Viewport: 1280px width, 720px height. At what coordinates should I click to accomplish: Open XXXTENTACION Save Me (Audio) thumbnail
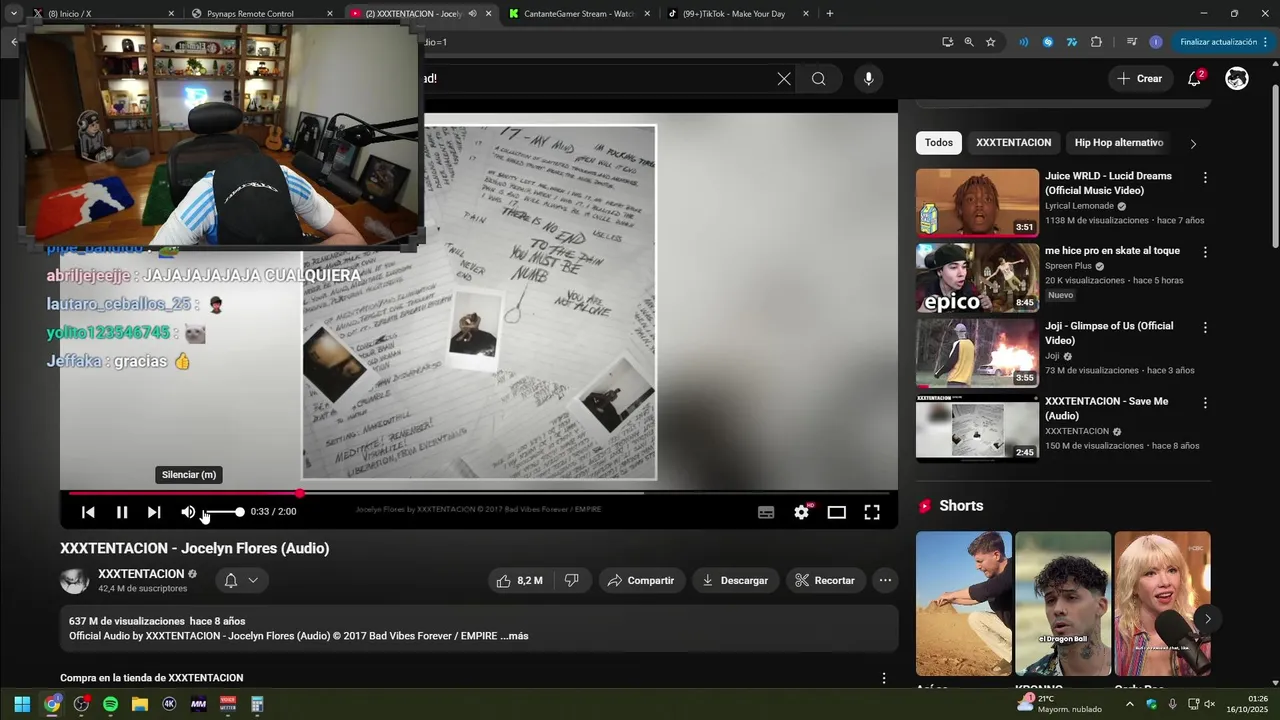point(977,427)
